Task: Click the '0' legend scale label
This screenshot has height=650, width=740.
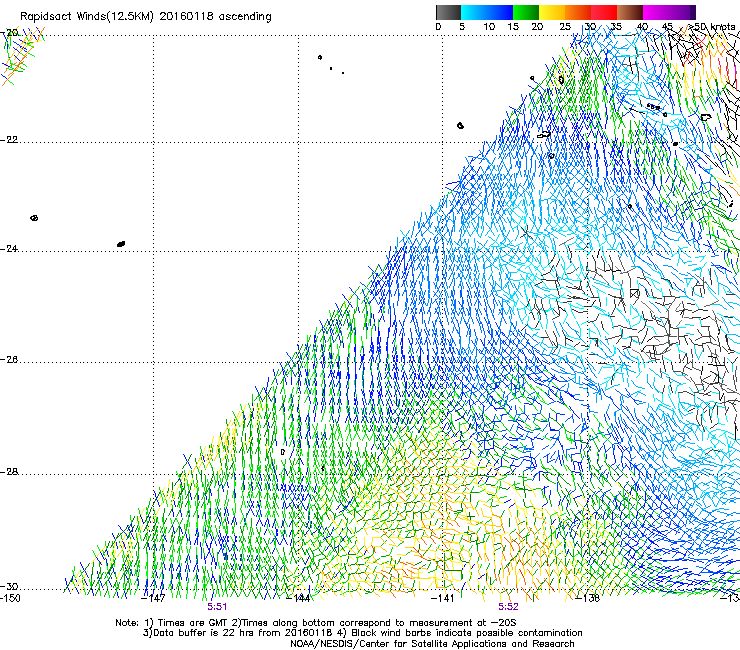Action: (438, 27)
